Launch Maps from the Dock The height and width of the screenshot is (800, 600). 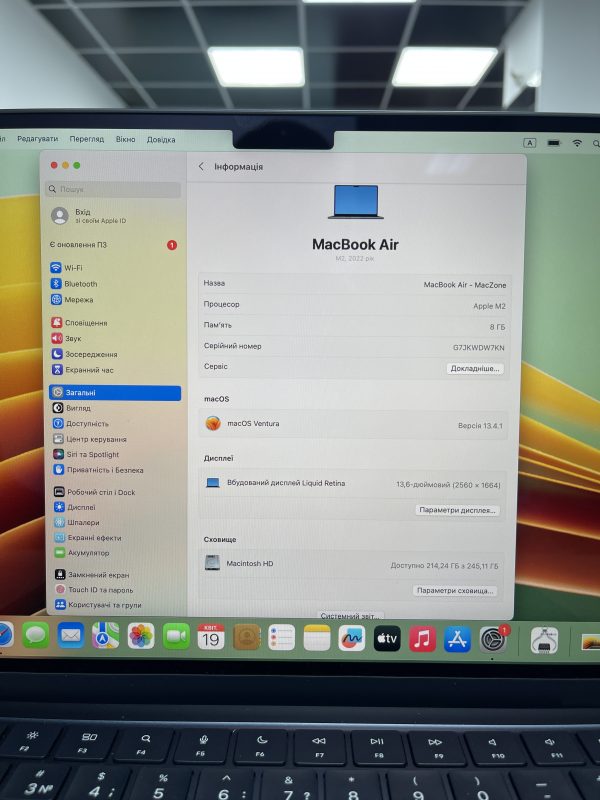(106, 636)
